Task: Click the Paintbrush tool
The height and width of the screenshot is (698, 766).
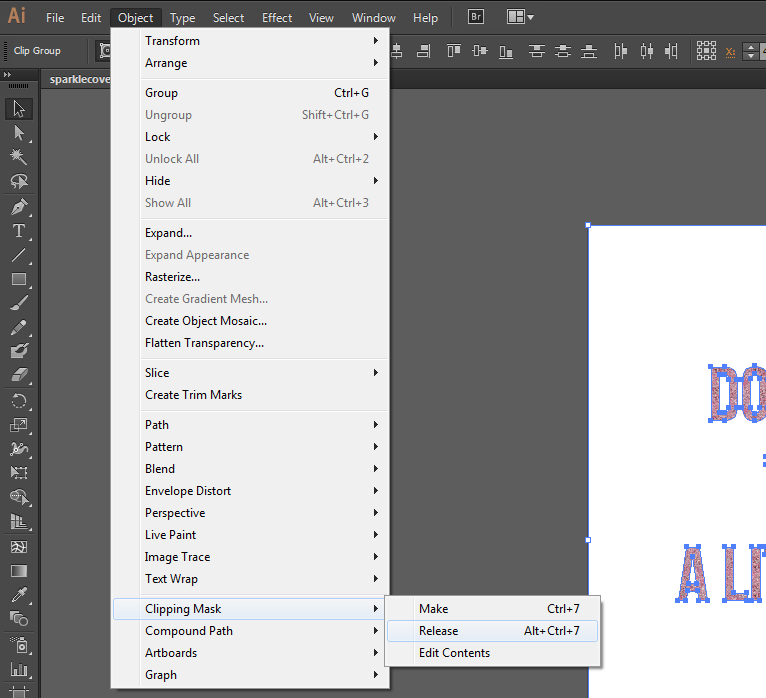Action: point(19,303)
